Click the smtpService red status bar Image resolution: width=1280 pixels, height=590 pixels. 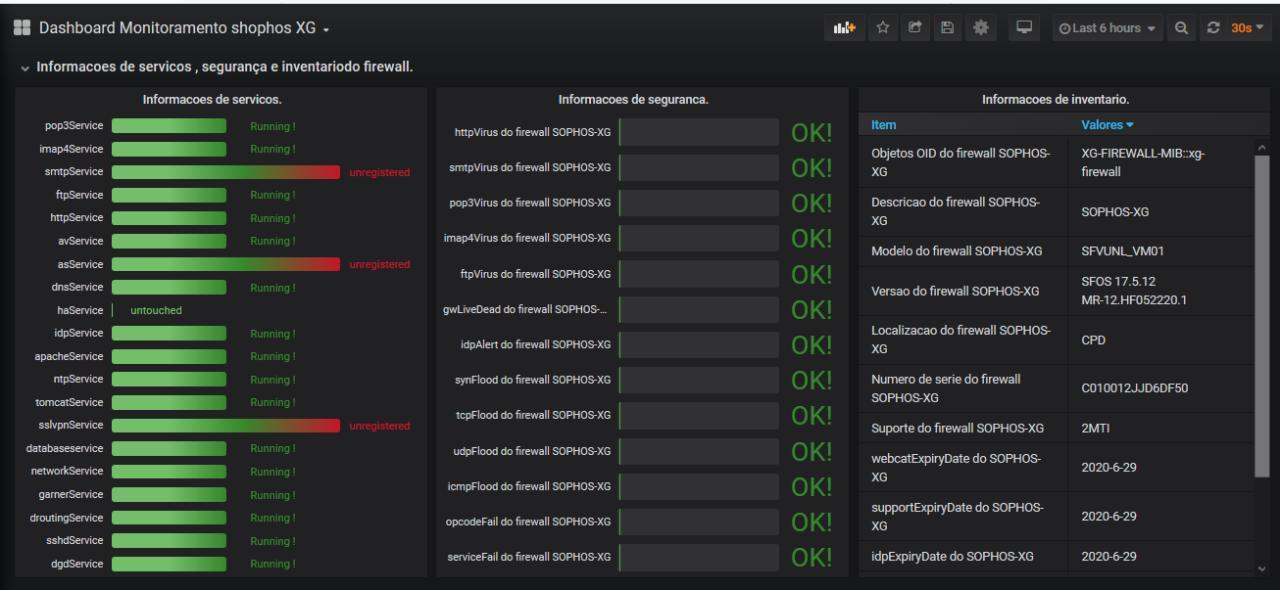point(226,172)
